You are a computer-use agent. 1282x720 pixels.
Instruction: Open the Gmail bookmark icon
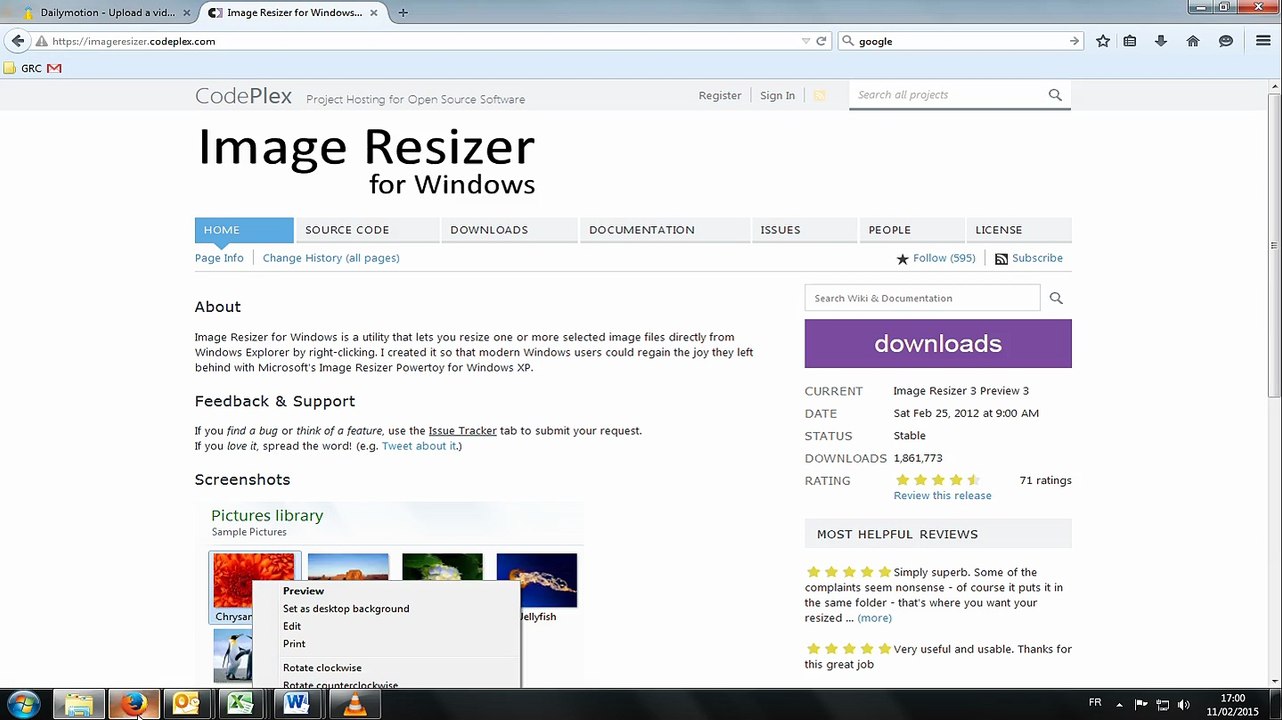click(x=54, y=68)
